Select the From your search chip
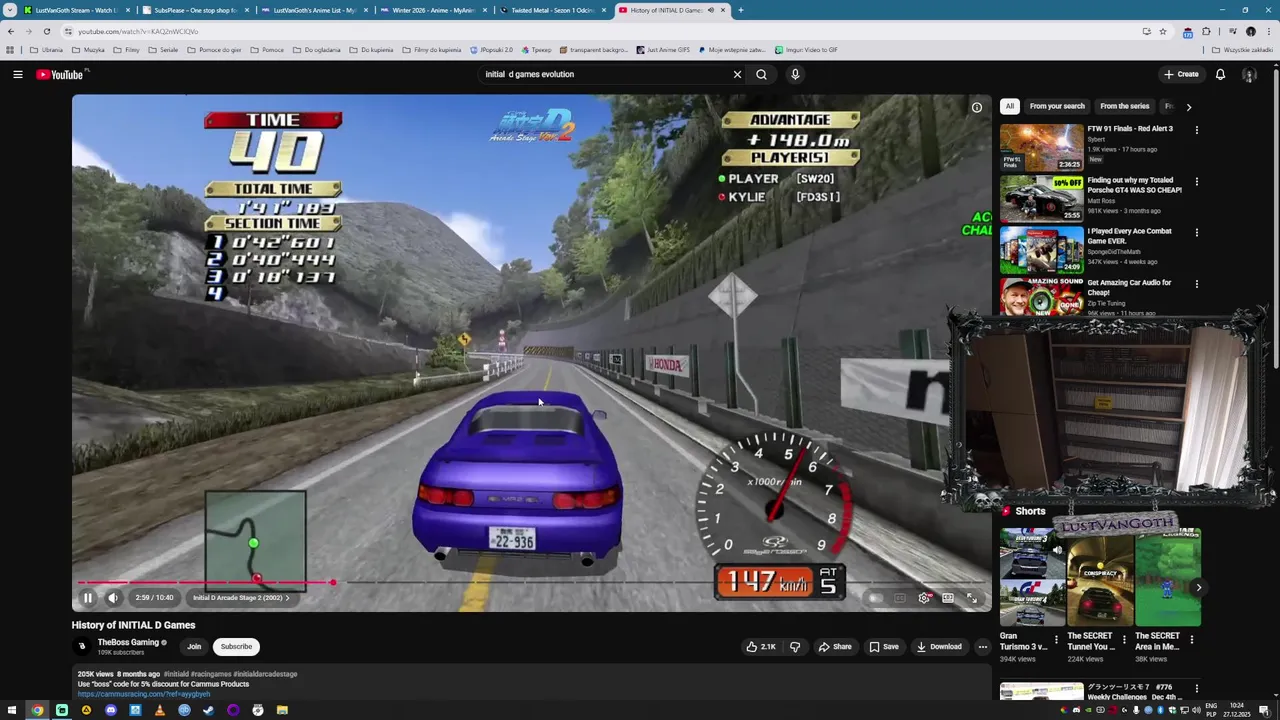1280x720 pixels. pos(1057,106)
